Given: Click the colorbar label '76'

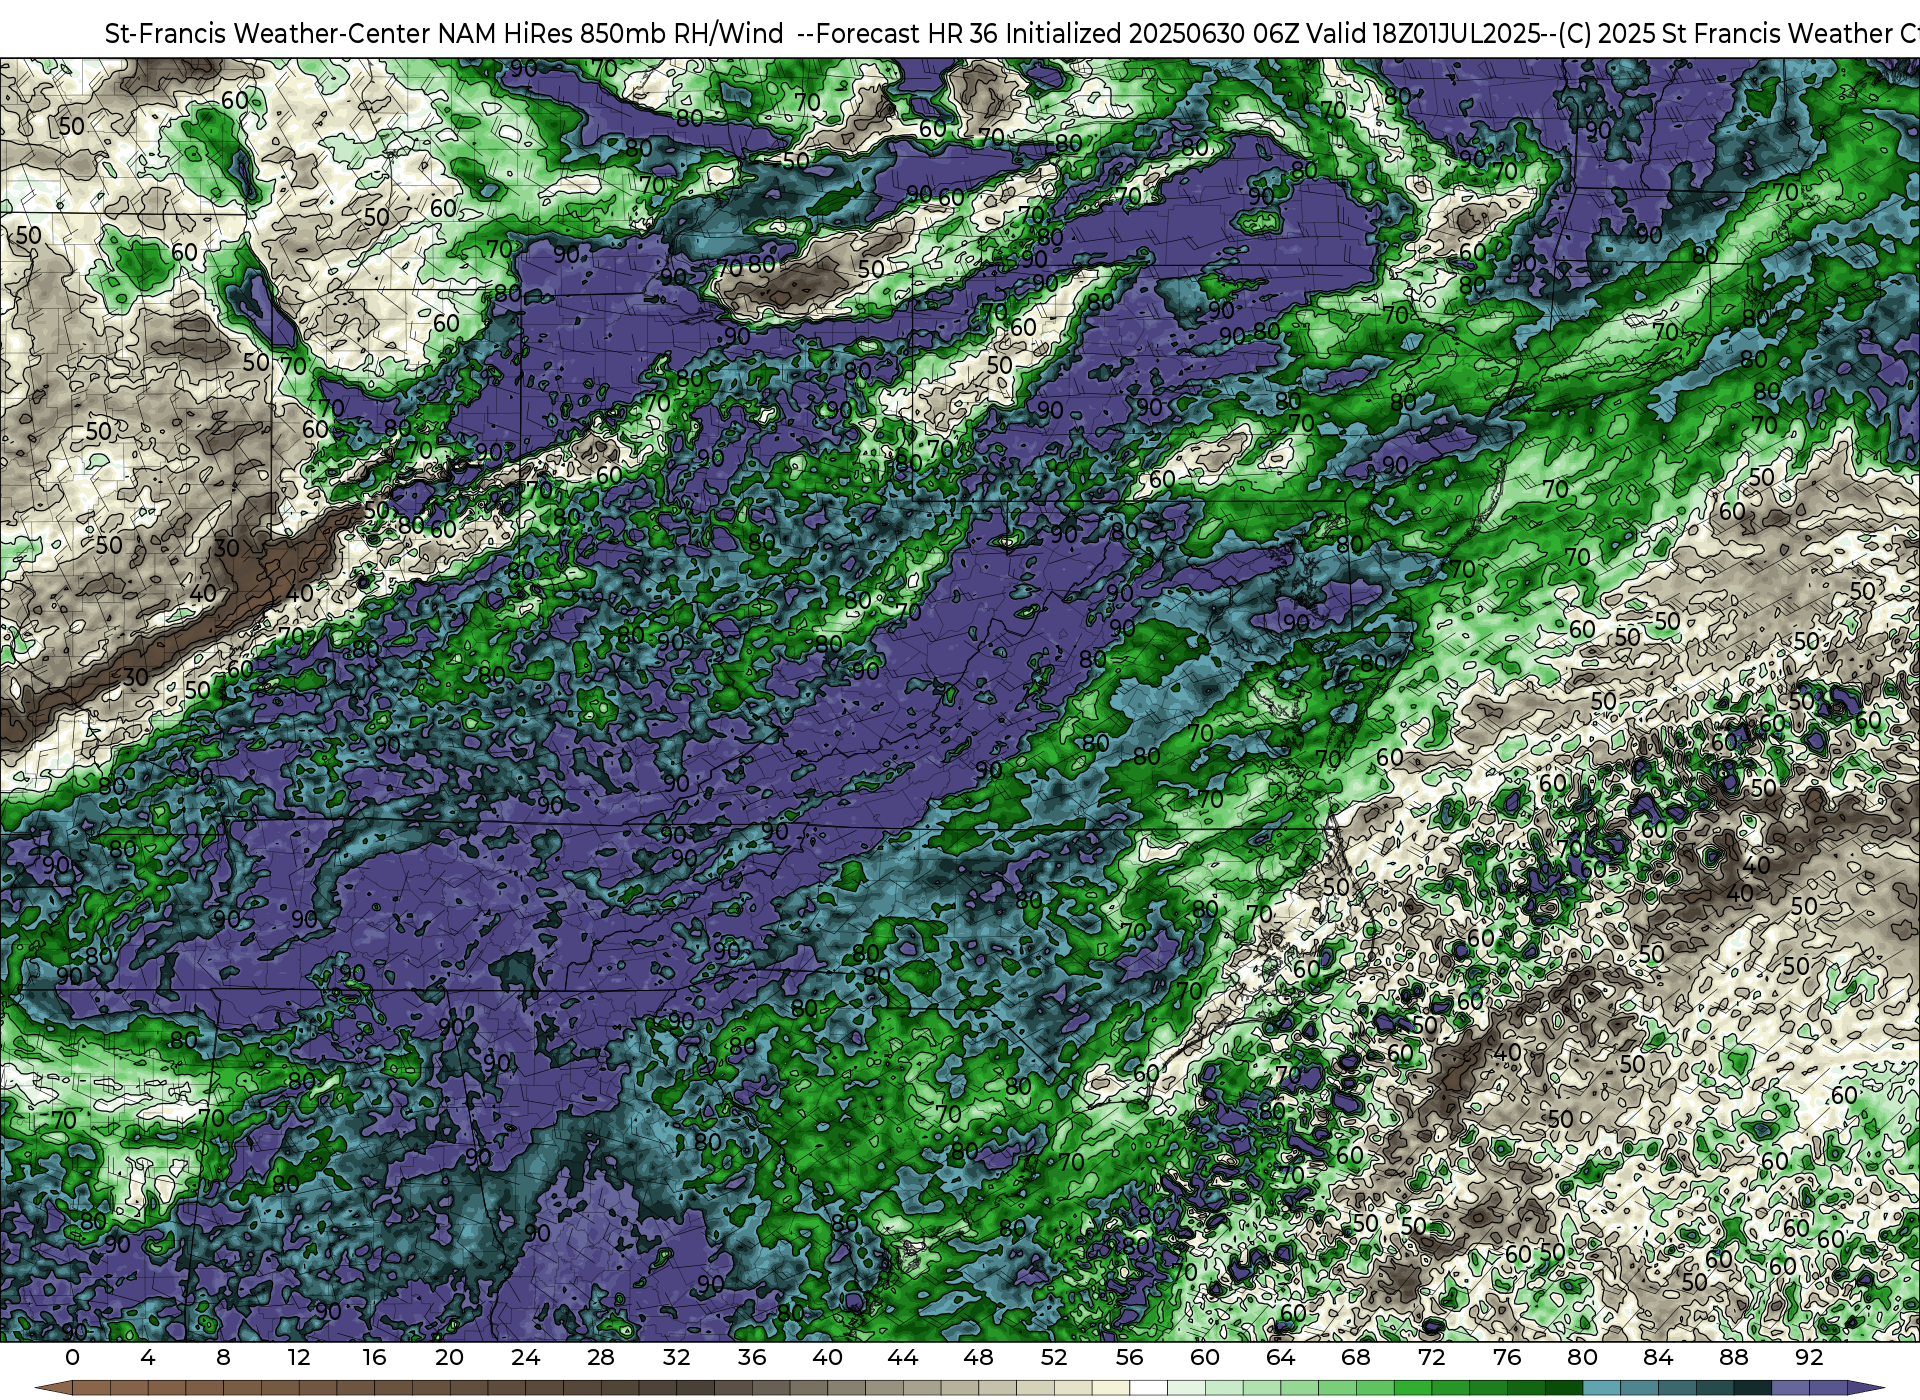Looking at the screenshot, I should coord(1506,1357).
